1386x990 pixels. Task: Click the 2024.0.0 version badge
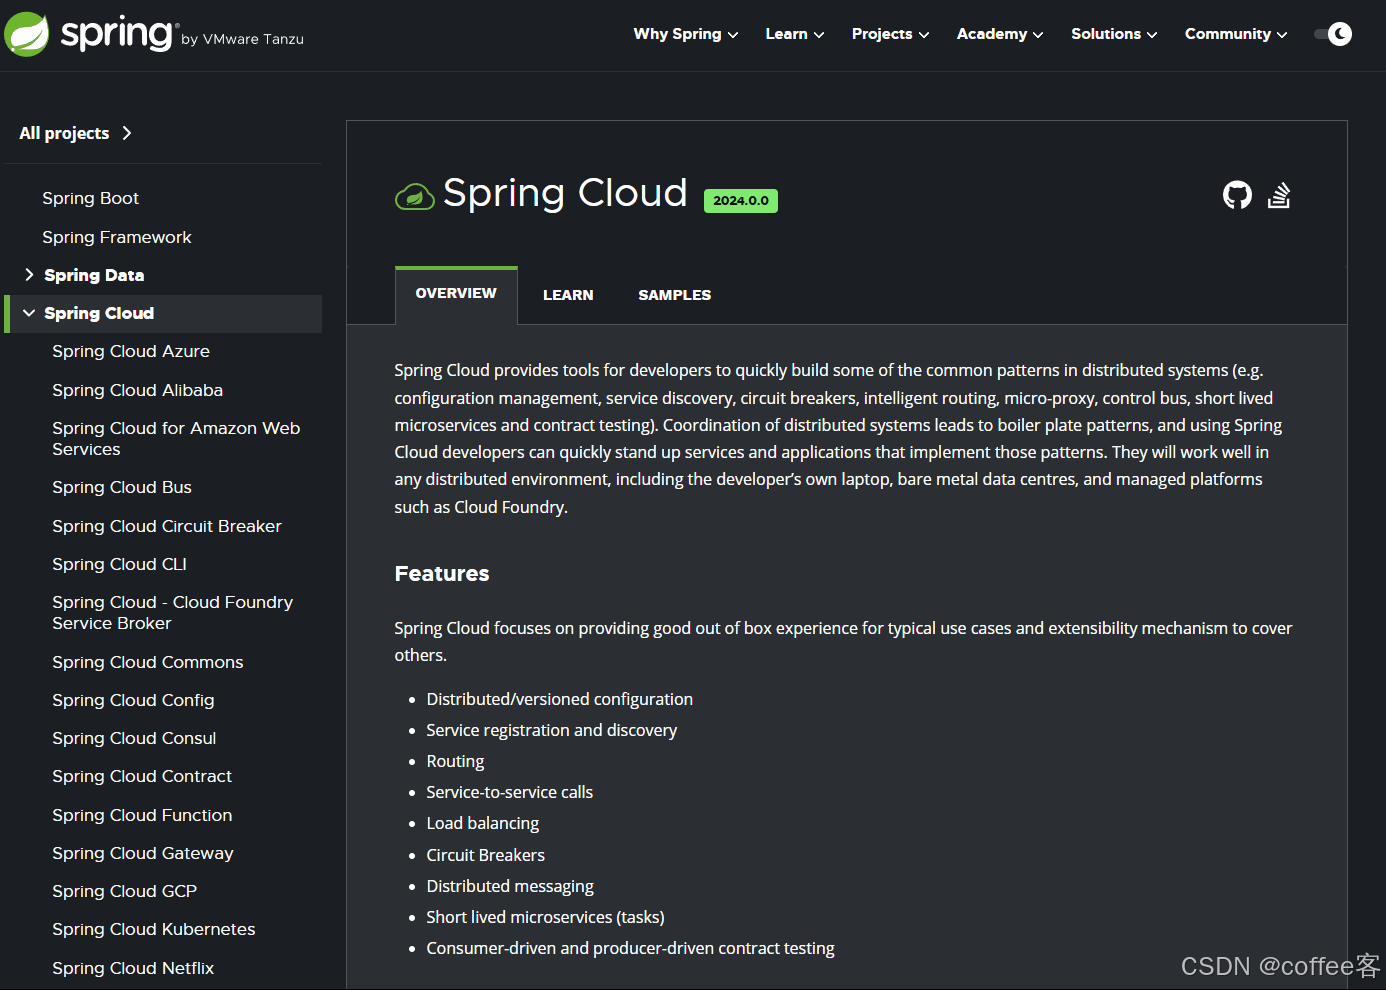(x=741, y=200)
